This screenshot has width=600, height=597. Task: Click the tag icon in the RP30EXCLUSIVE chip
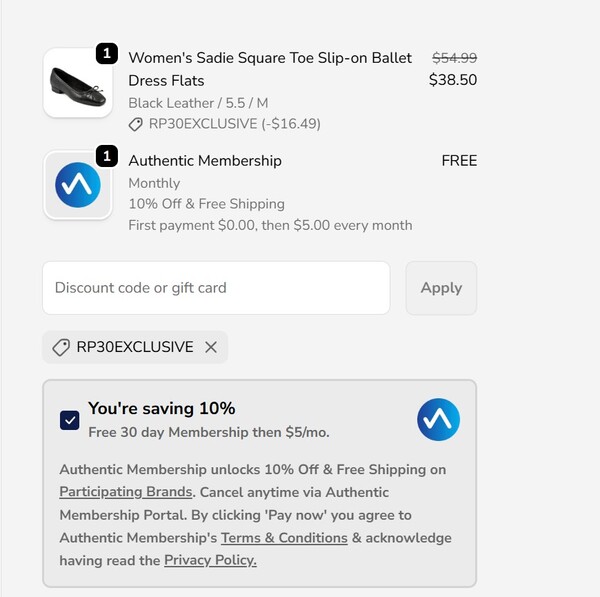click(x=61, y=347)
